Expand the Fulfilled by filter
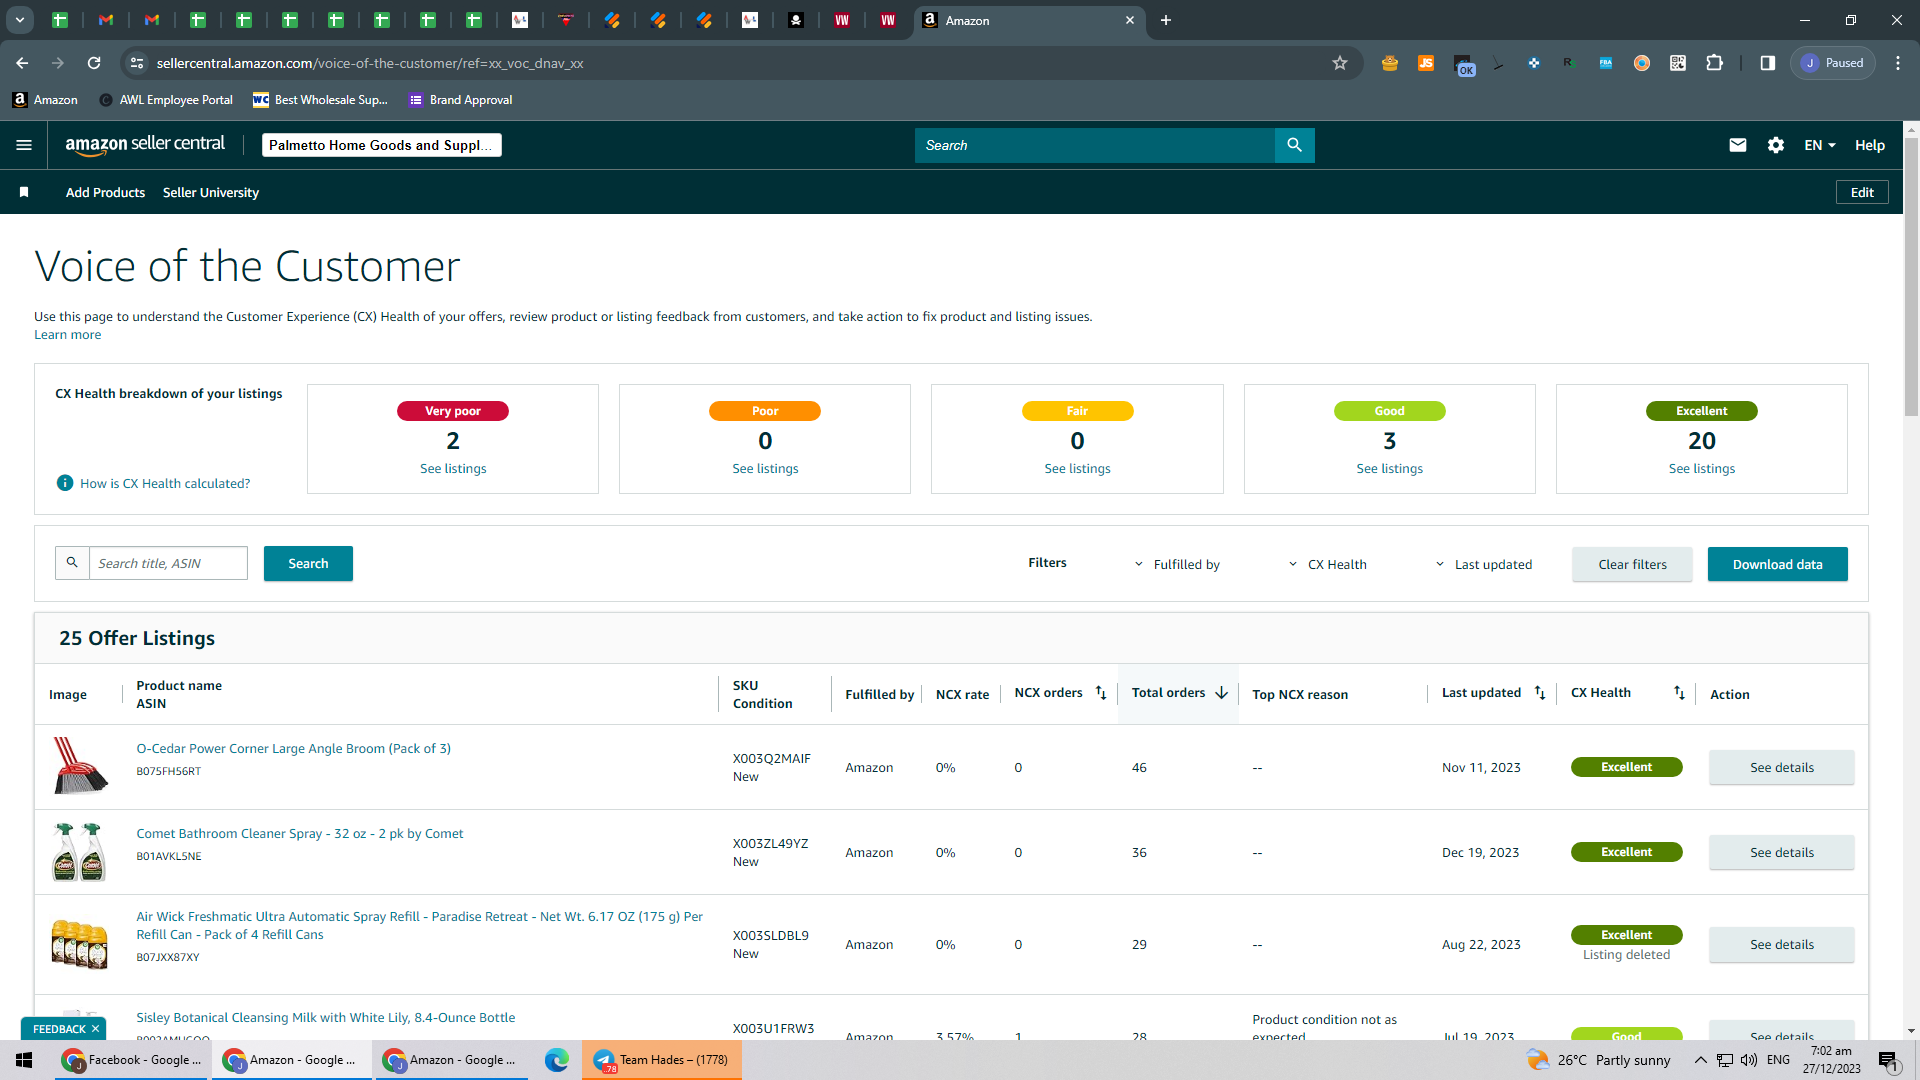 (x=1177, y=565)
